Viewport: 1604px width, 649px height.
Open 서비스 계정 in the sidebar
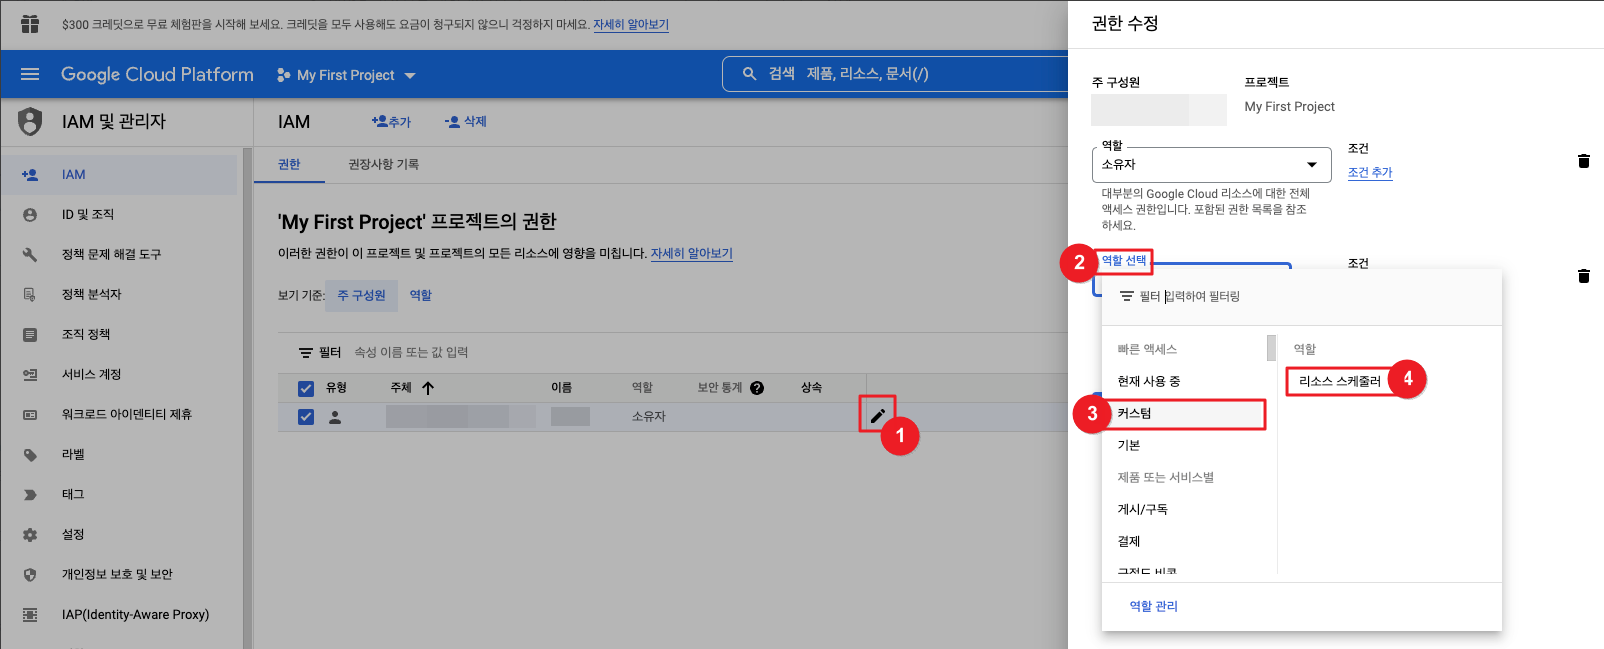point(91,374)
